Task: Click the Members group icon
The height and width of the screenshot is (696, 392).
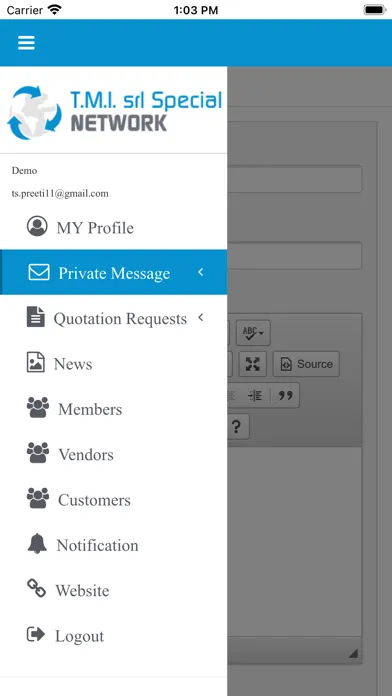Action: pyautogui.click(x=38, y=407)
